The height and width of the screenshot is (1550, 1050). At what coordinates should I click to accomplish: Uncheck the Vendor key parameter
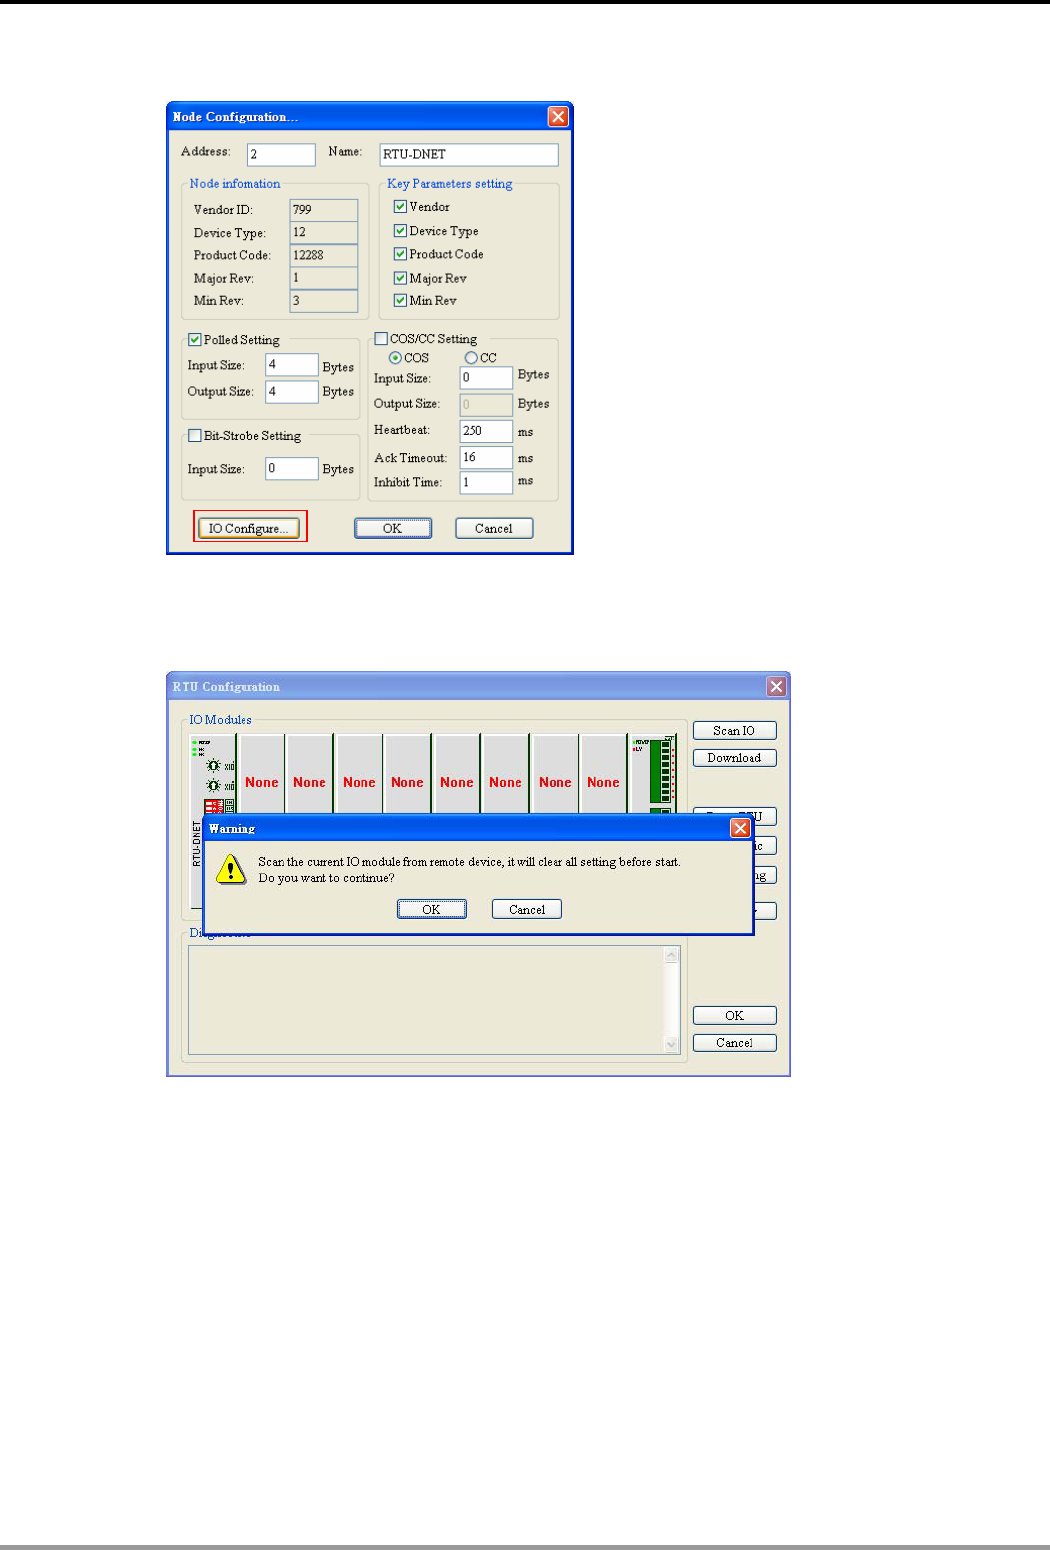click(x=400, y=207)
